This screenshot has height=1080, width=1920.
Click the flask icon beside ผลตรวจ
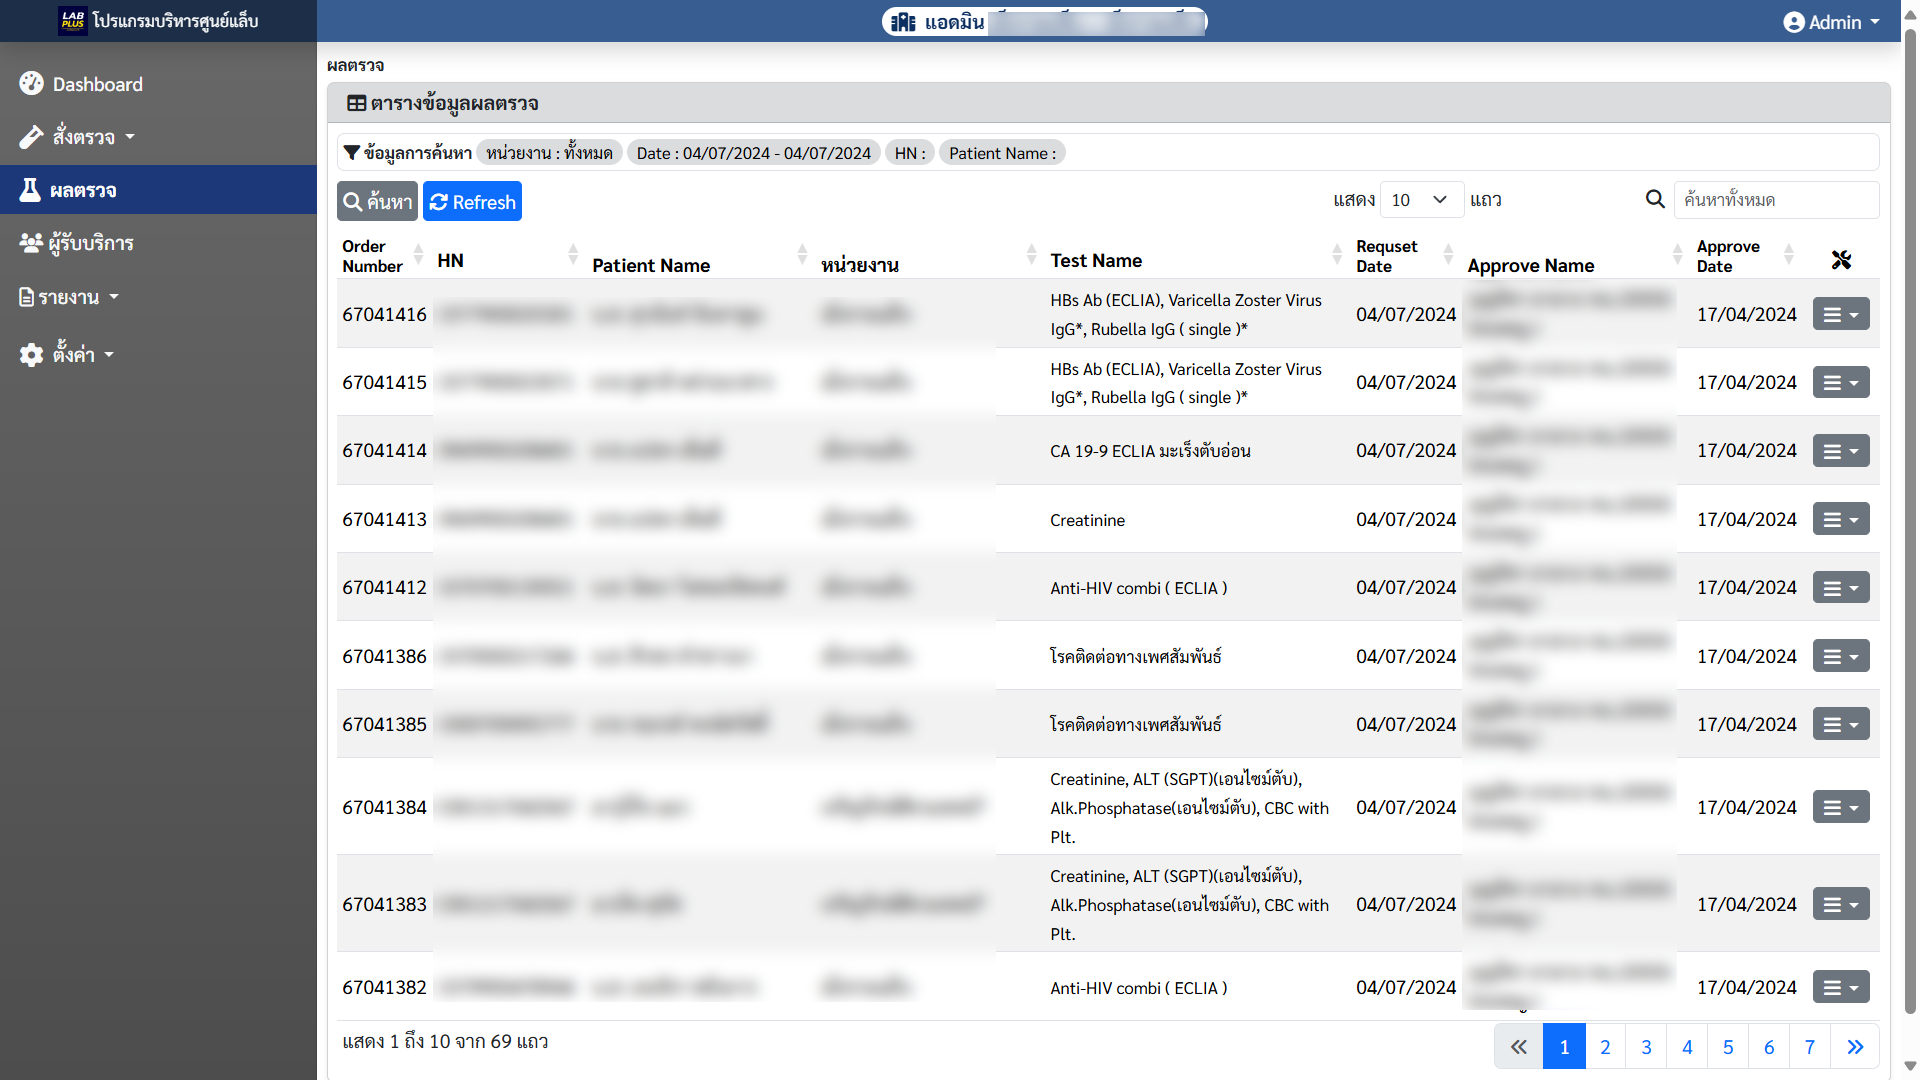[x=30, y=190]
